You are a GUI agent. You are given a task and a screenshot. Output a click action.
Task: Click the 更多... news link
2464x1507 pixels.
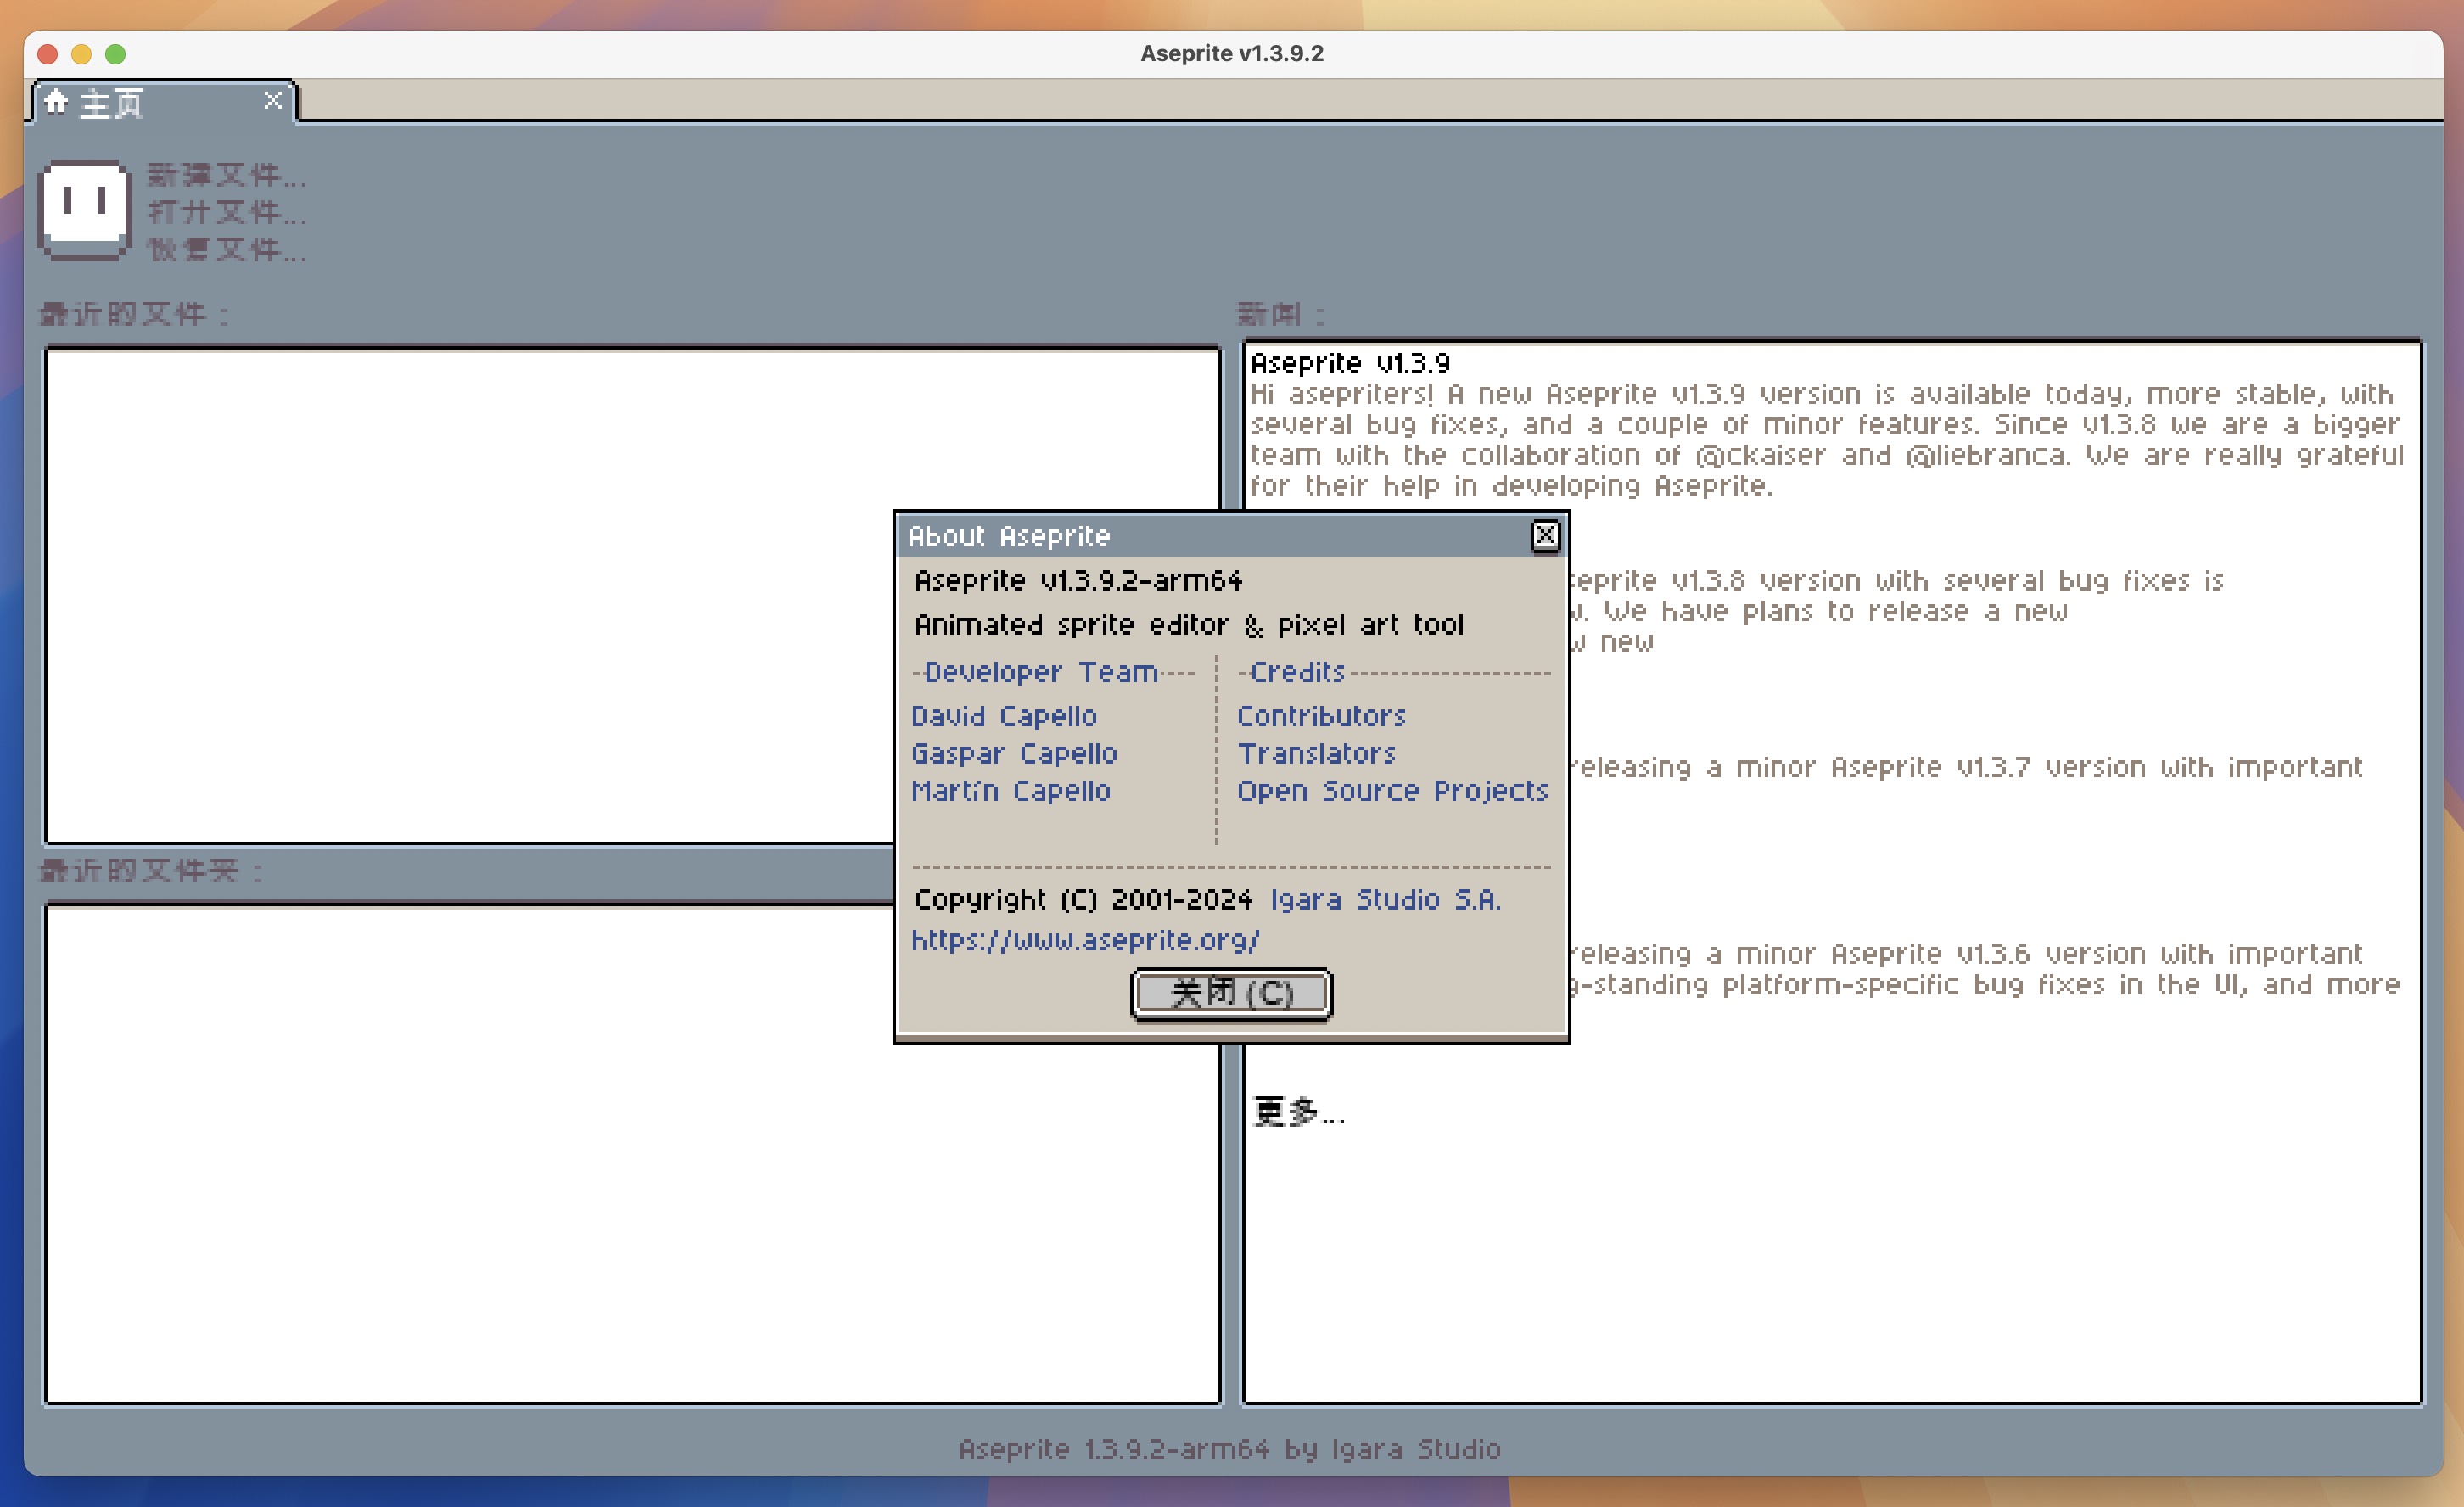(x=1298, y=1111)
